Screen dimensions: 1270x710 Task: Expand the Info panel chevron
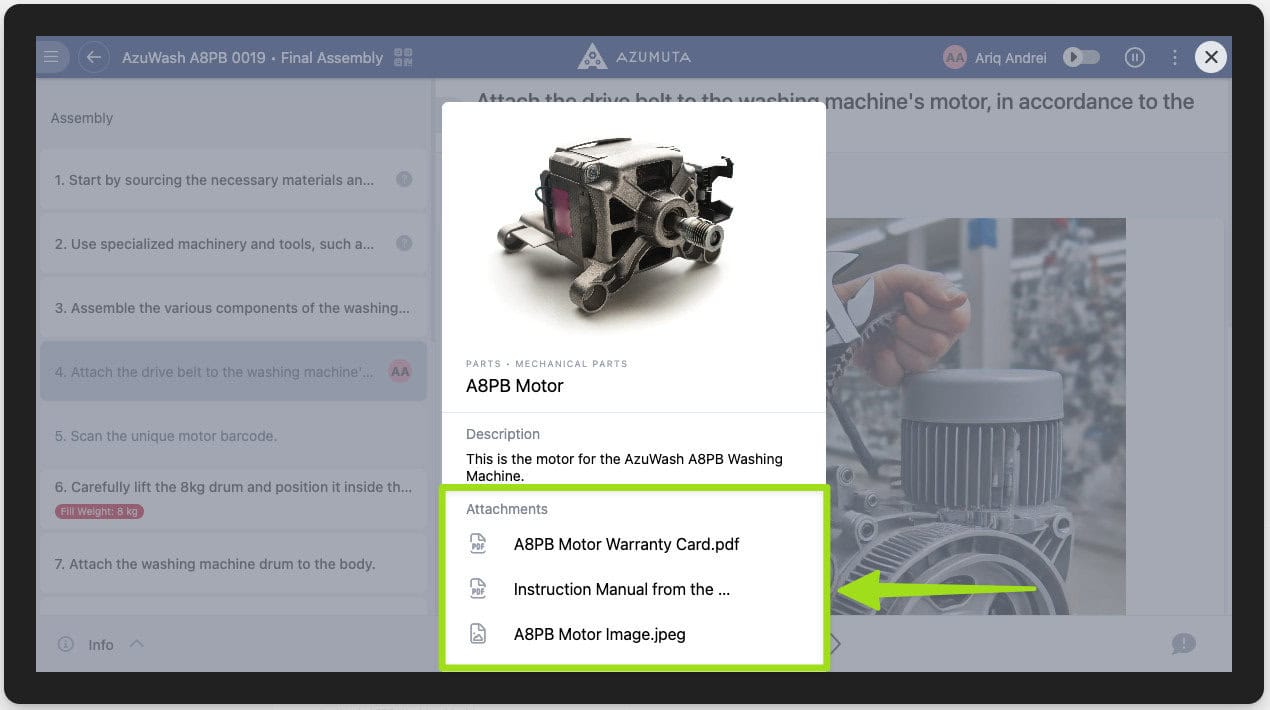coord(137,644)
